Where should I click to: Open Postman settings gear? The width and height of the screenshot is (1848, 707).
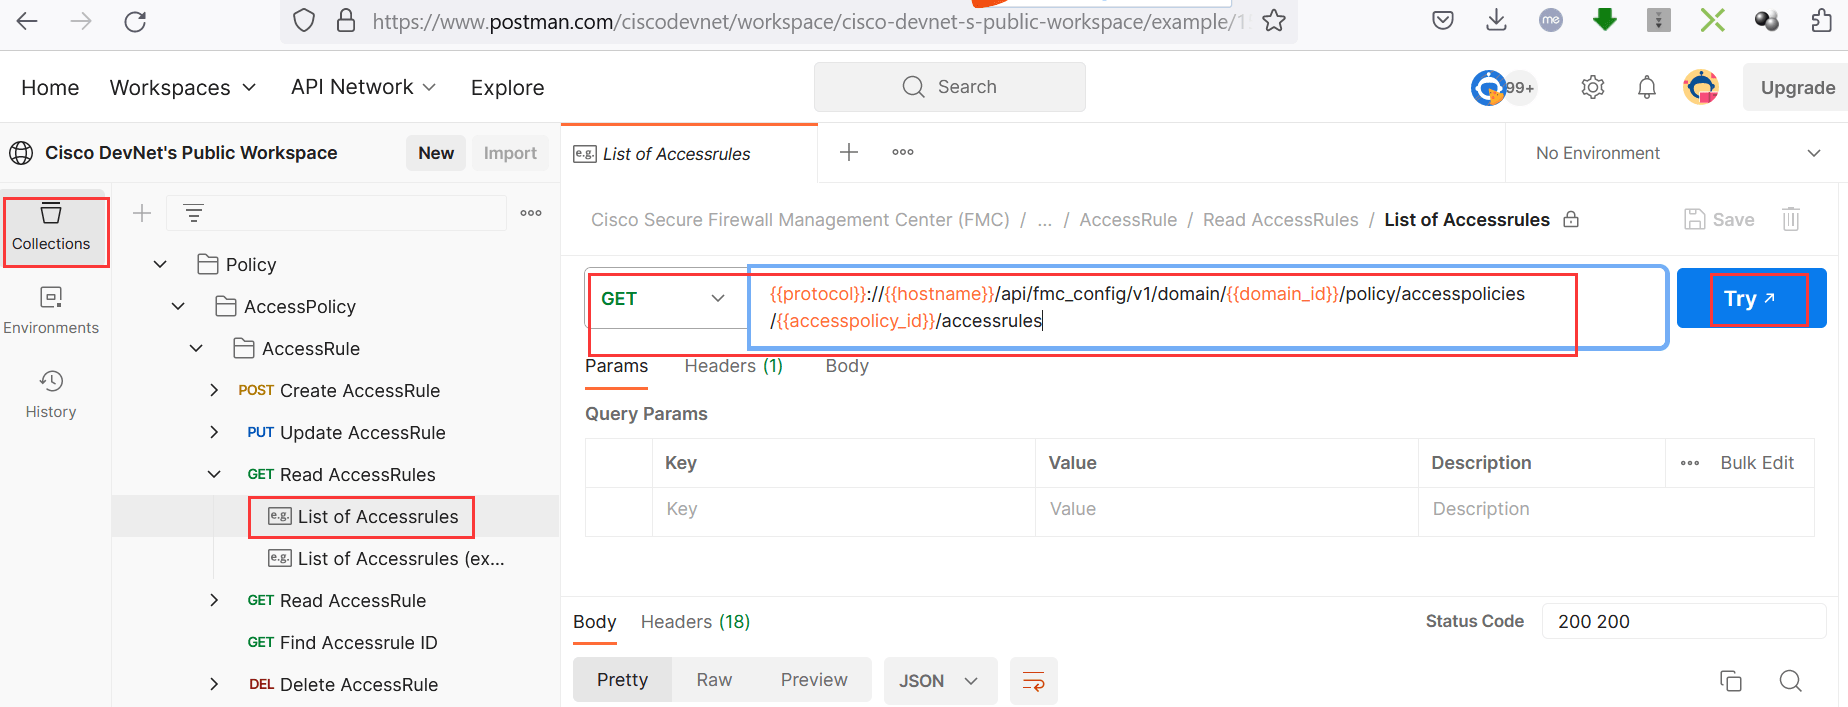(1593, 87)
